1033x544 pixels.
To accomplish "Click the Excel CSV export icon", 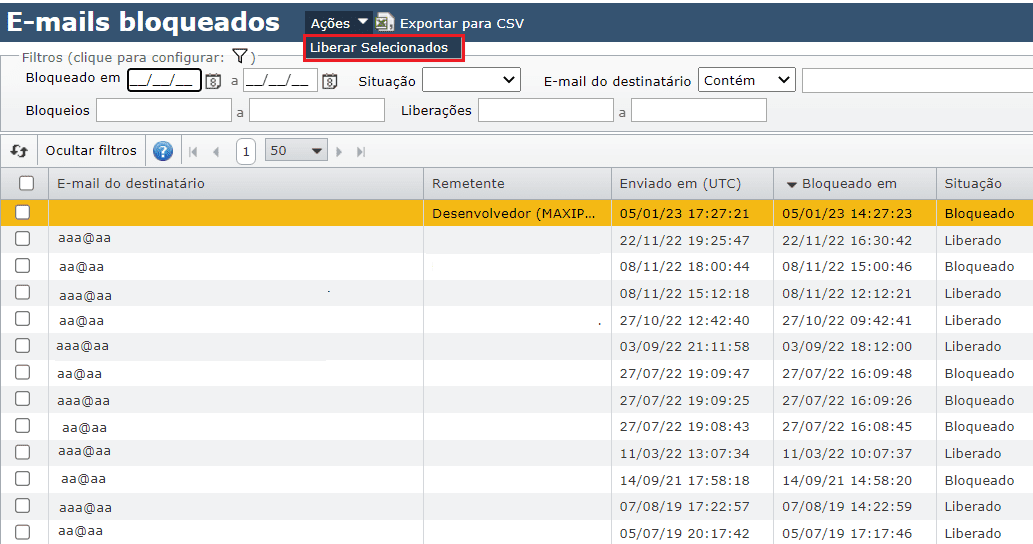I will 385,23.
